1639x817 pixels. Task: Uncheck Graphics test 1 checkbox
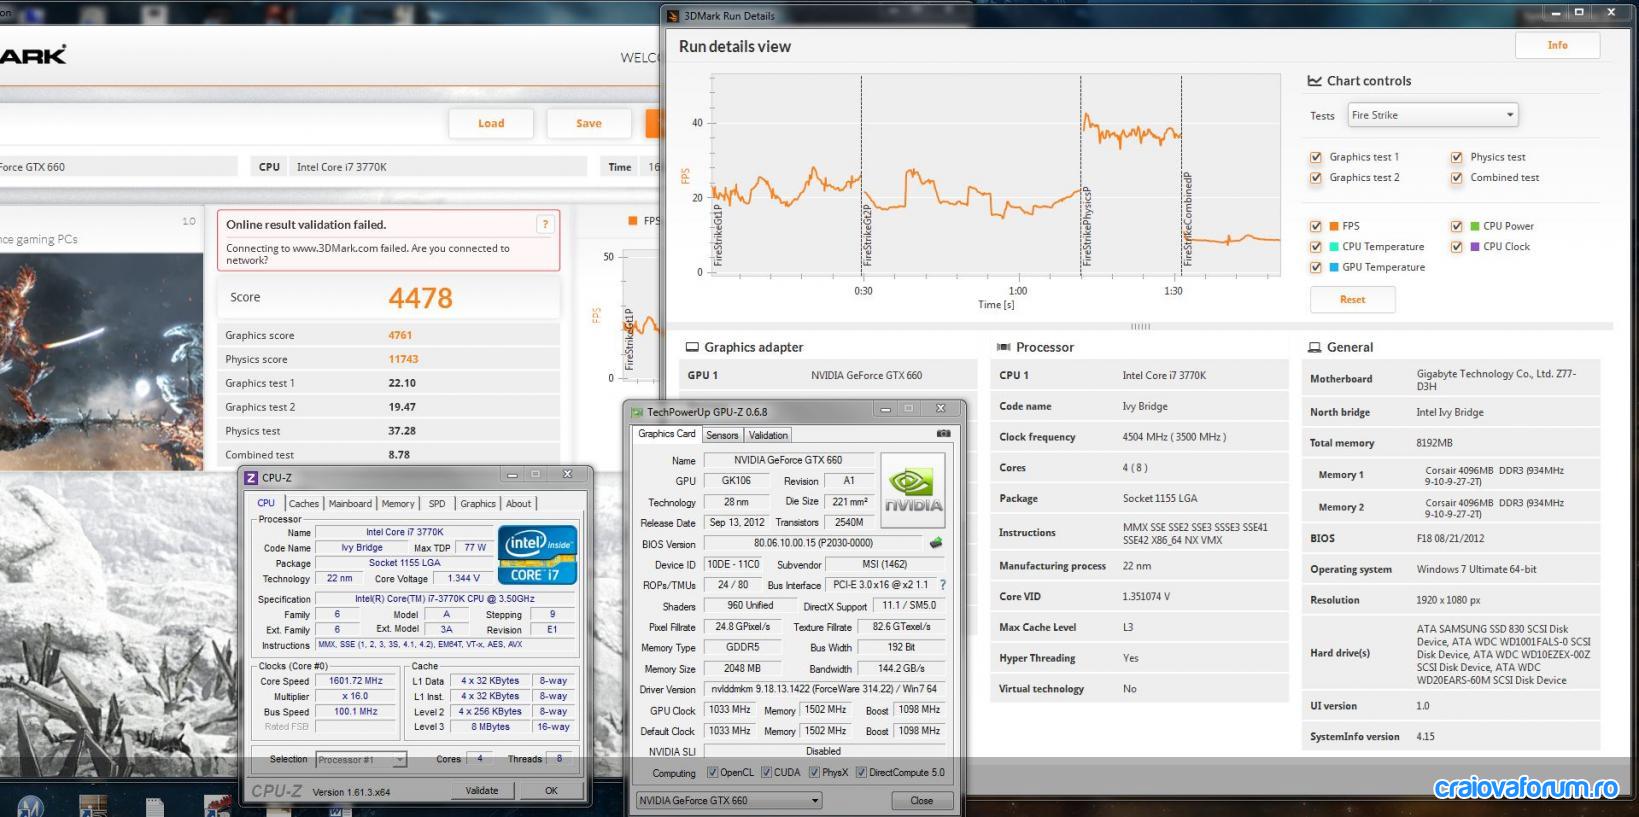point(1316,157)
